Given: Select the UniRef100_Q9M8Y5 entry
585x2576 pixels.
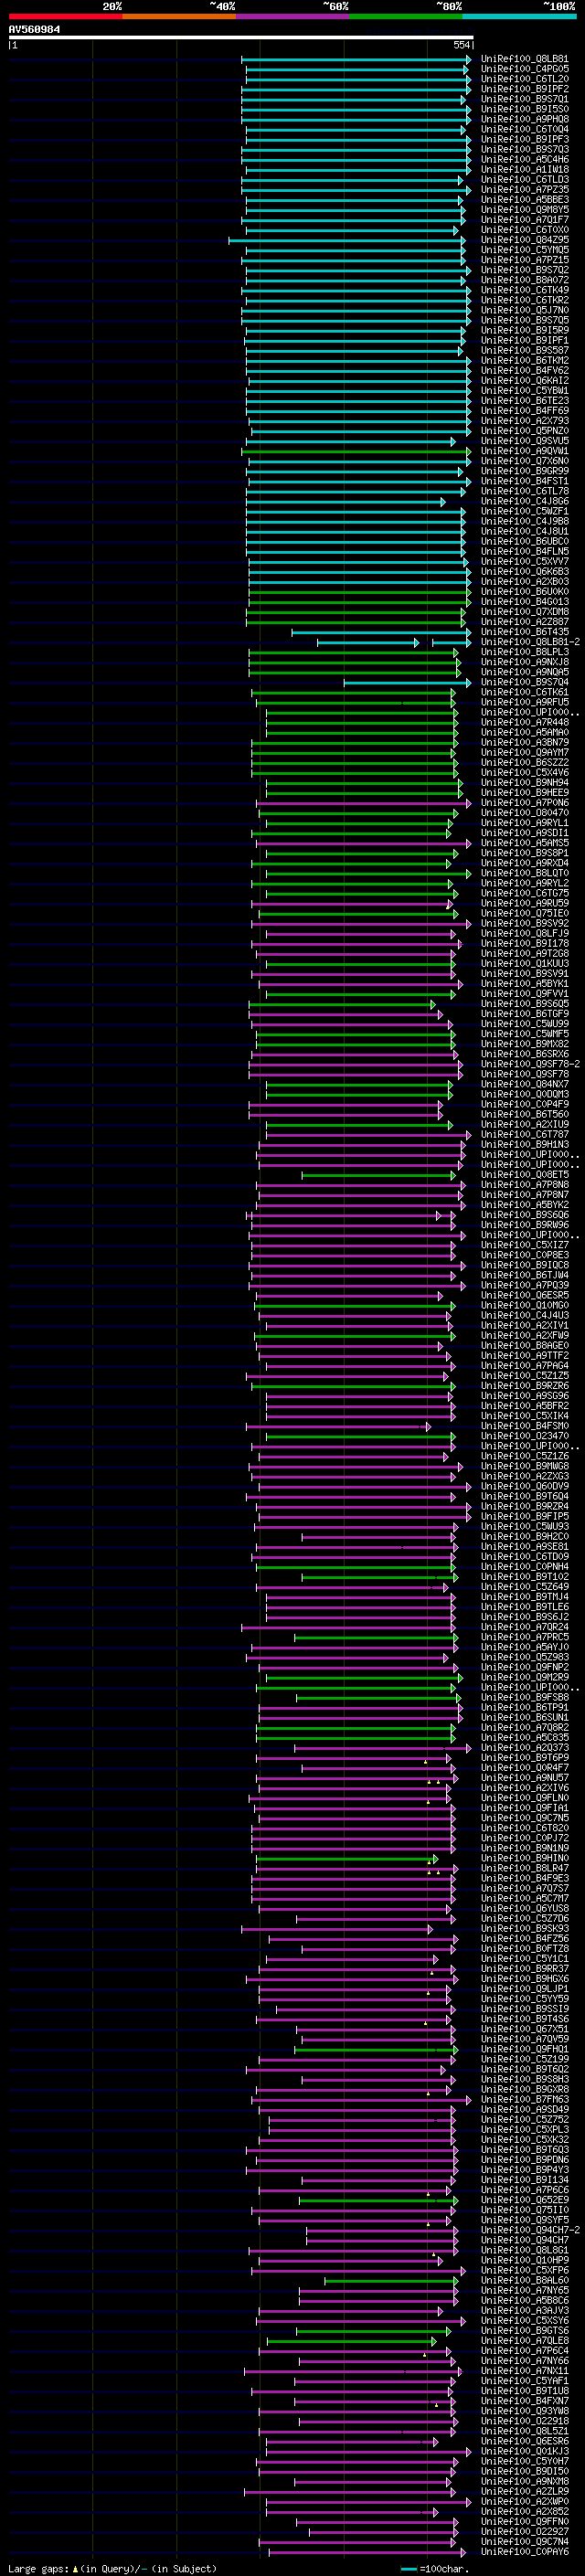Looking at the screenshot, I should click(525, 210).
